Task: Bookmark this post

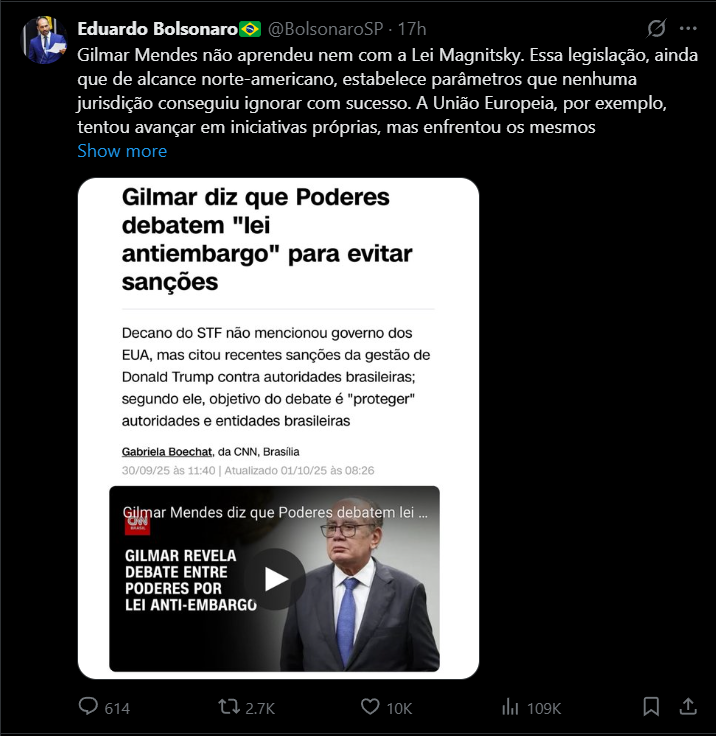Action: pos(651,706)
